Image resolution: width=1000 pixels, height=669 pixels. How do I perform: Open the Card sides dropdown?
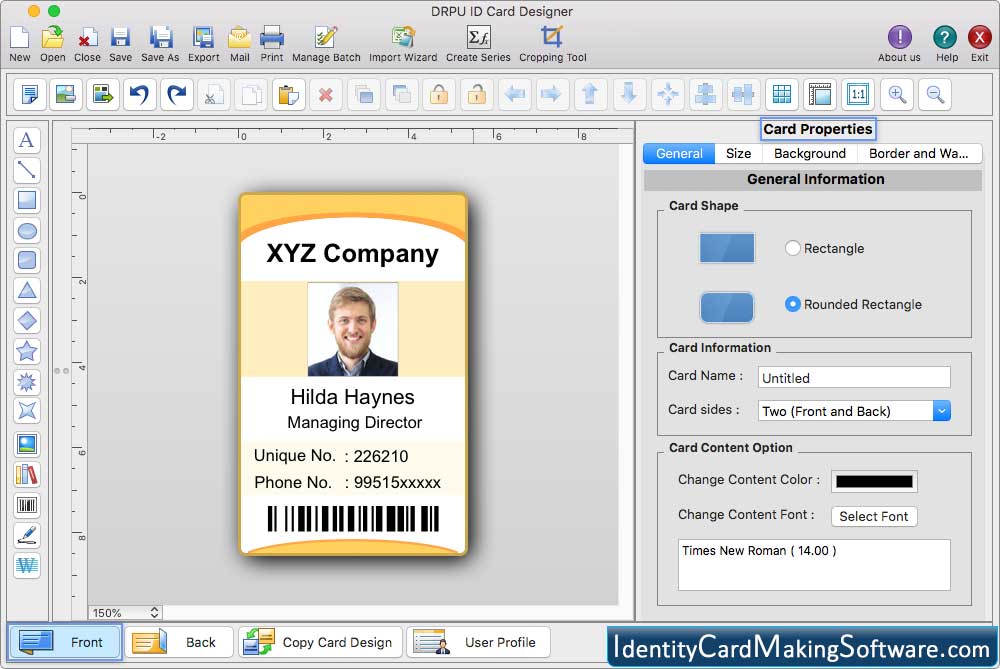click(x=855, y=411)
